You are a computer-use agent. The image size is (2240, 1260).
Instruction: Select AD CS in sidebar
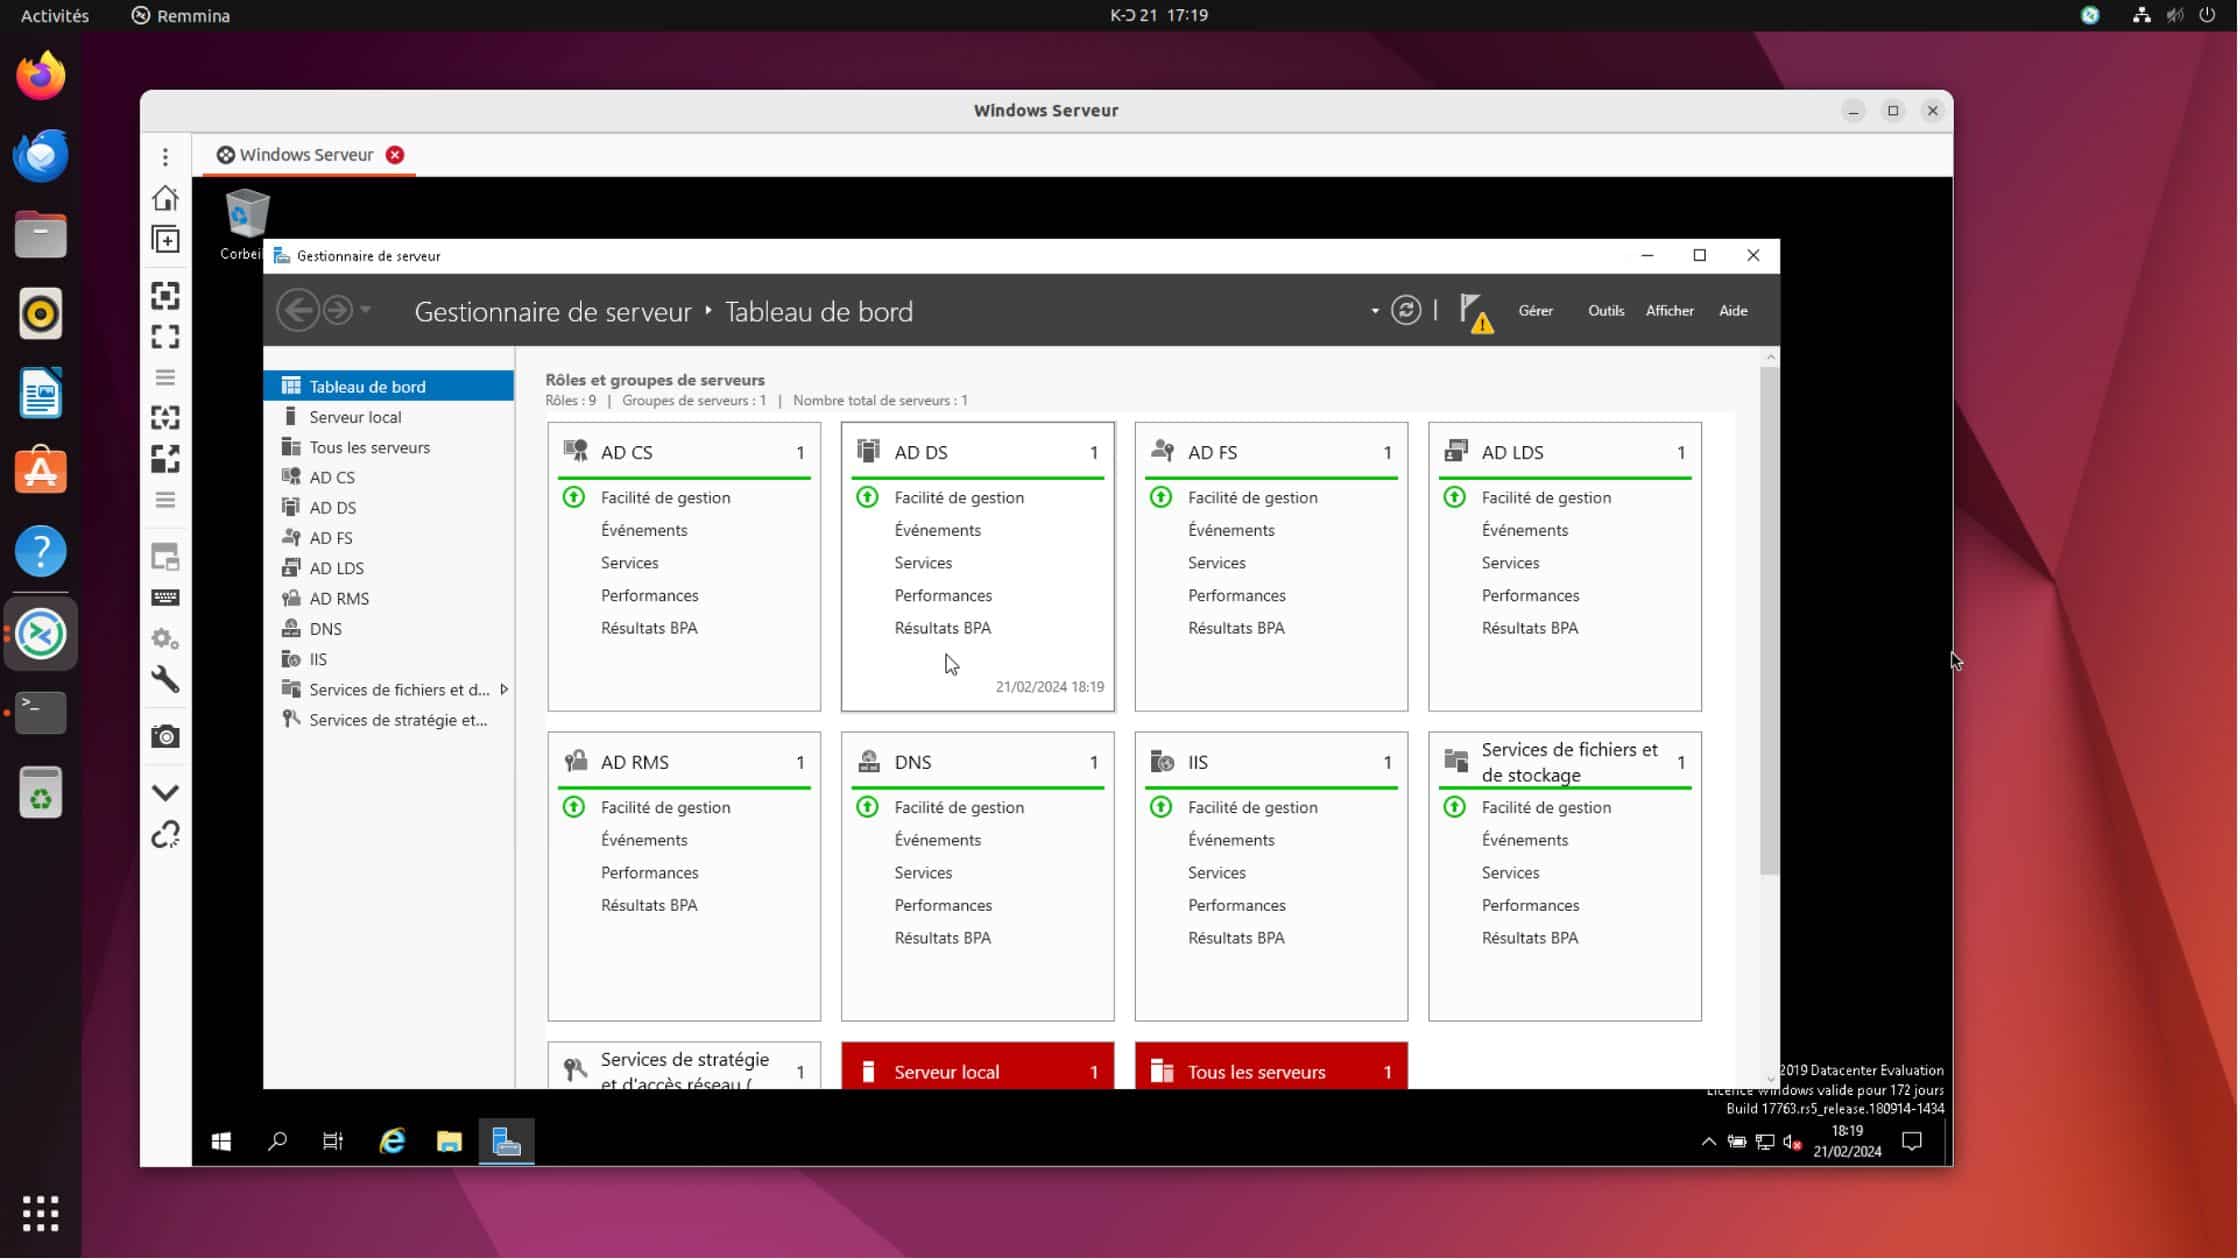pos(389,478)
